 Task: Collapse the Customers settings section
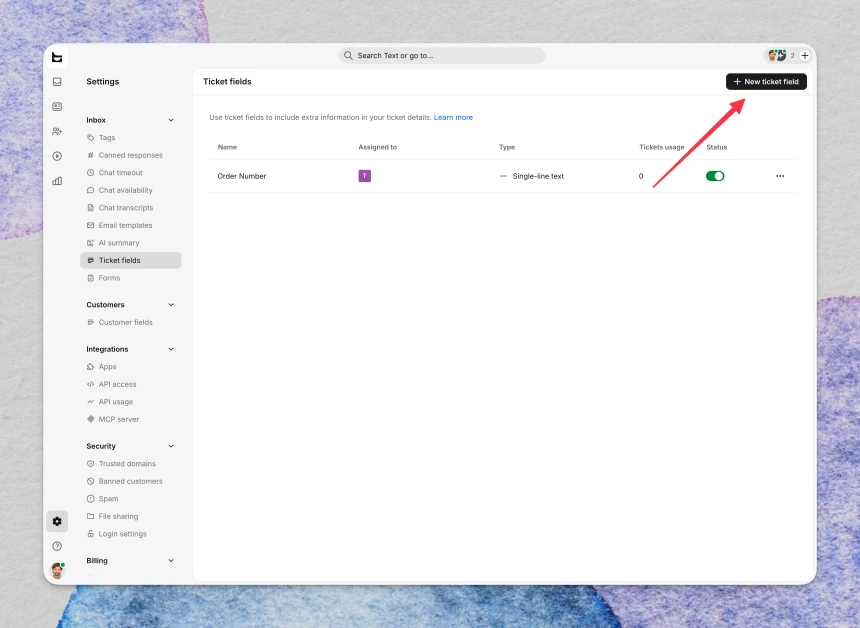pos(171,305)
